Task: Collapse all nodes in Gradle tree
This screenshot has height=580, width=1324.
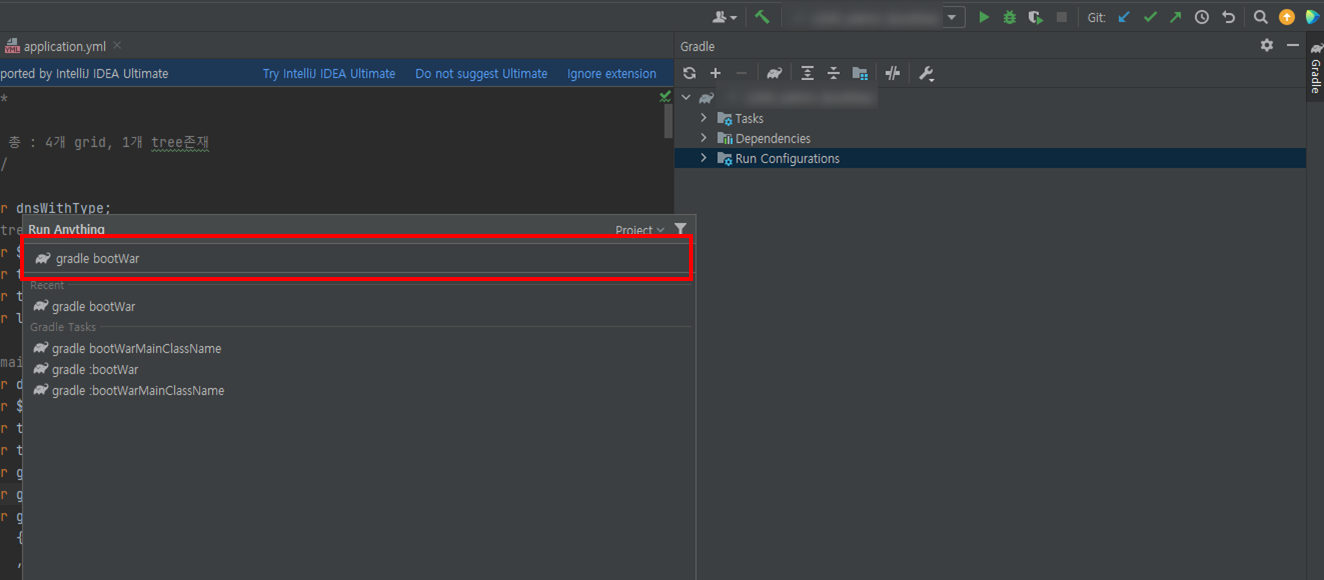Action: (x=833, y=73)
